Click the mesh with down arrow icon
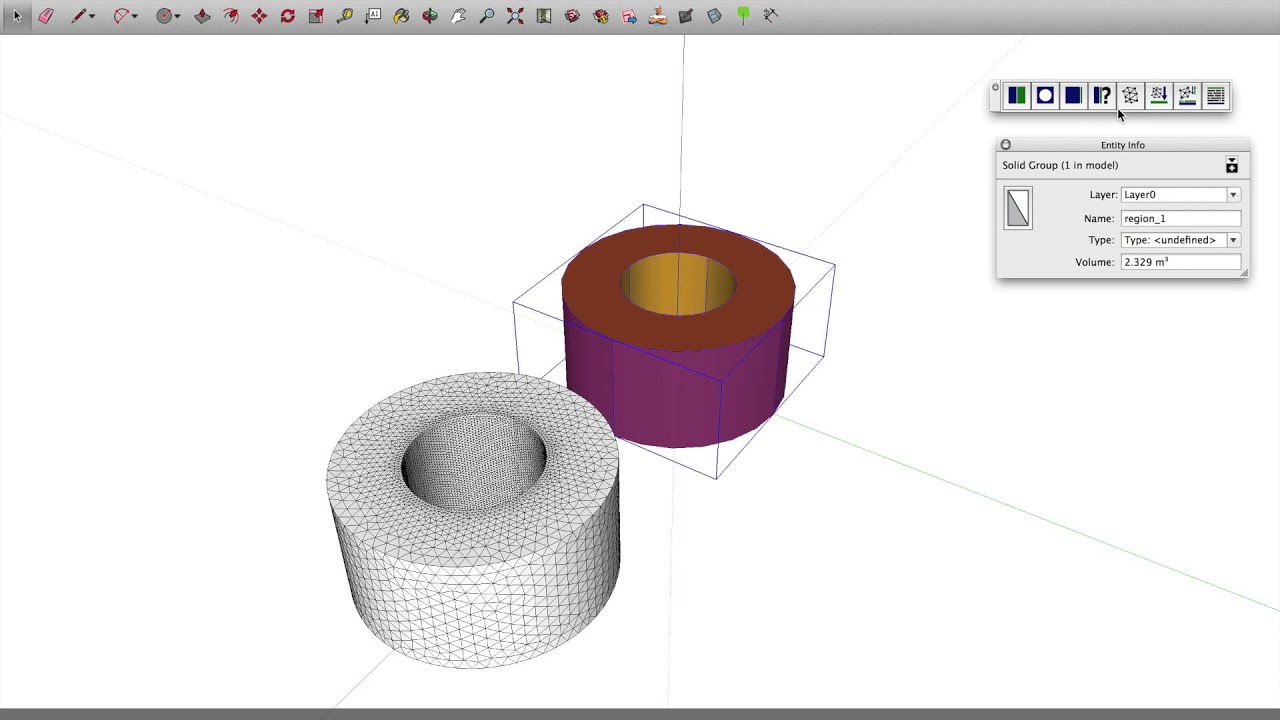This screenshot has width=1280, height=720. pos(1159,95)
